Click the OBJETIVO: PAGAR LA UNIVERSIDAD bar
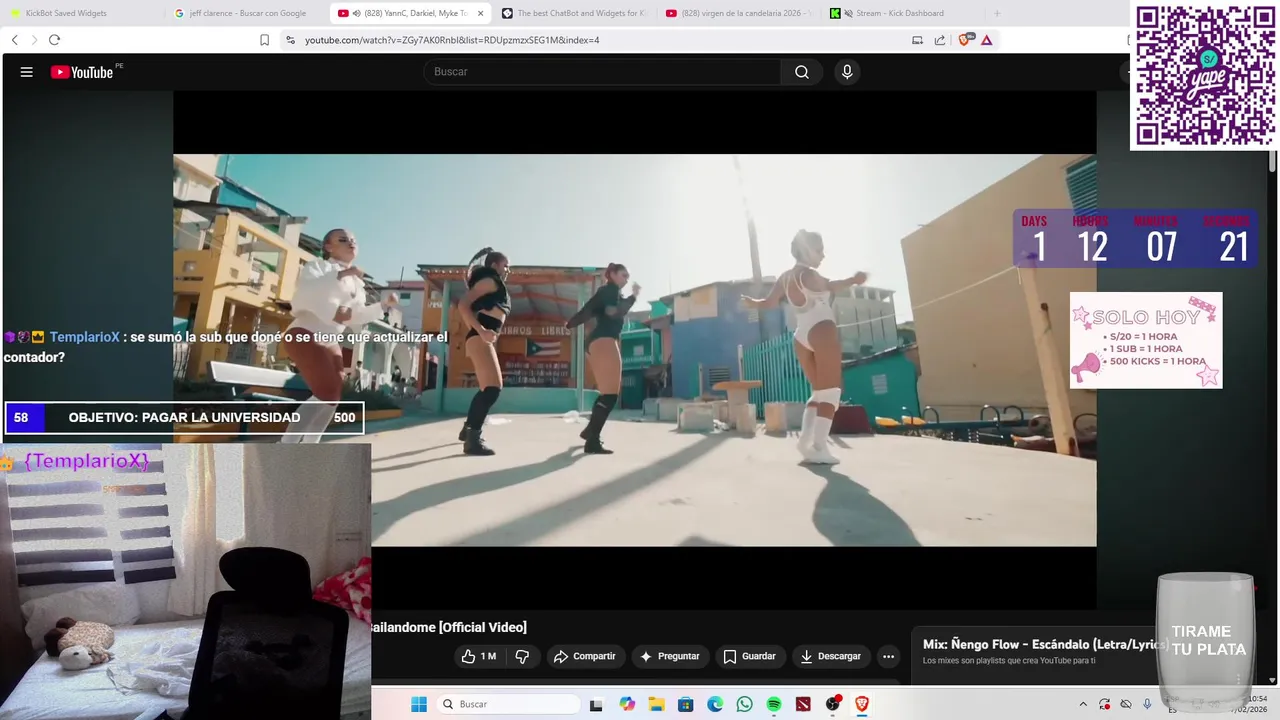1280x720 pixels. pyautogui.click(x=184, y=417)
